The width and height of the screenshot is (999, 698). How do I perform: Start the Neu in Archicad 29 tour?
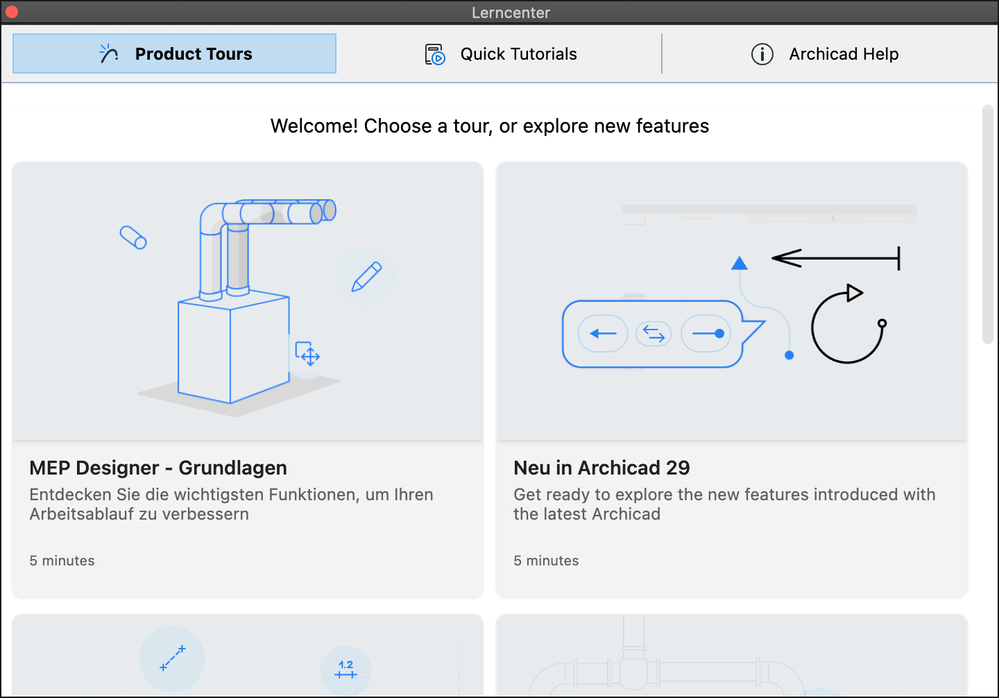[x=602, y=468]
